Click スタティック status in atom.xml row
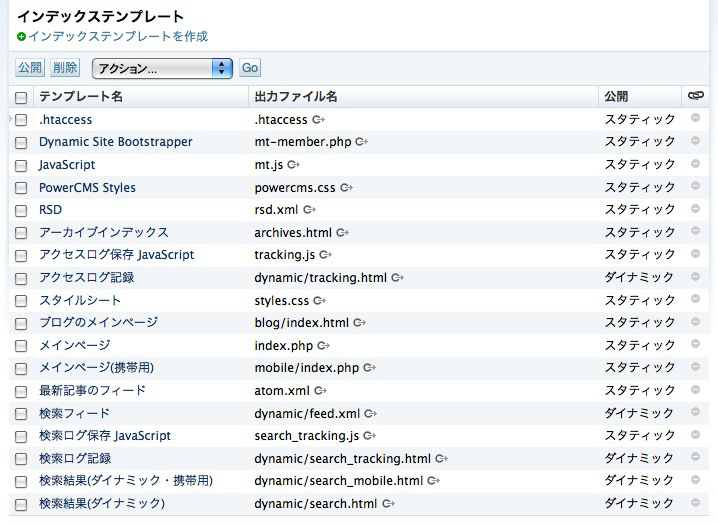Image resolution: width=718 pixels, height=525 pixels. [640, 390]
